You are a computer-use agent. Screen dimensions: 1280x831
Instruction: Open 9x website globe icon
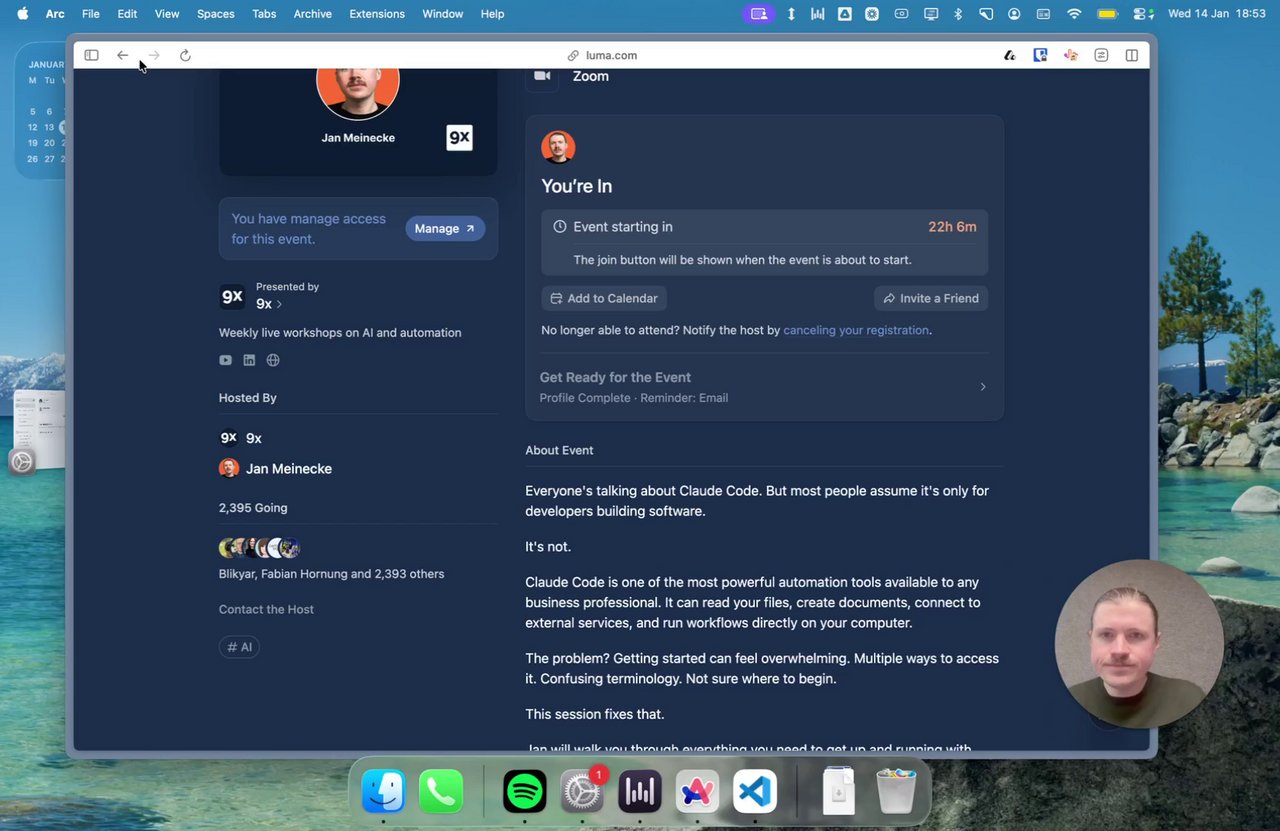tap(273, 360)
